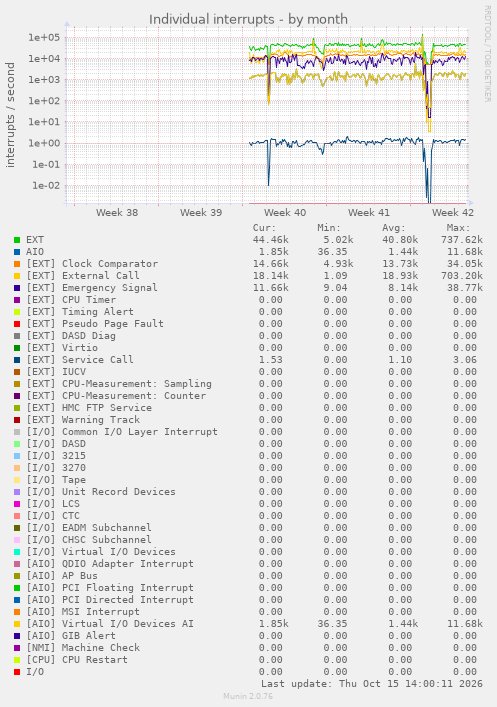Click the 'Week 40' x-axis label
The image size is (497, 707).
[x=285, y=212]
